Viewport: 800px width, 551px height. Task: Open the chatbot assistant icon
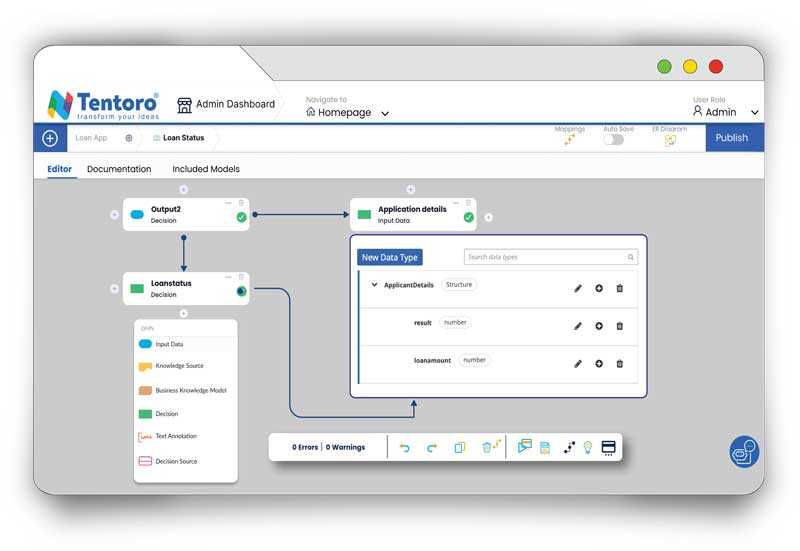[744, 452]
